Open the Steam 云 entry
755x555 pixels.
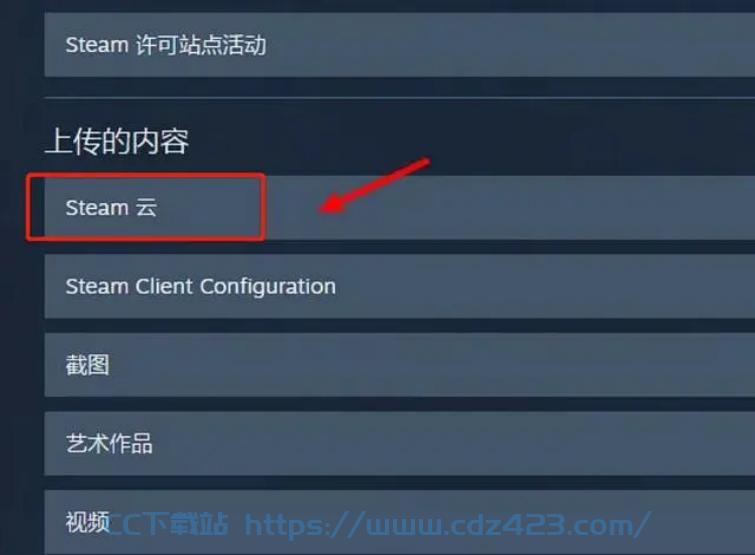point(400,207)
